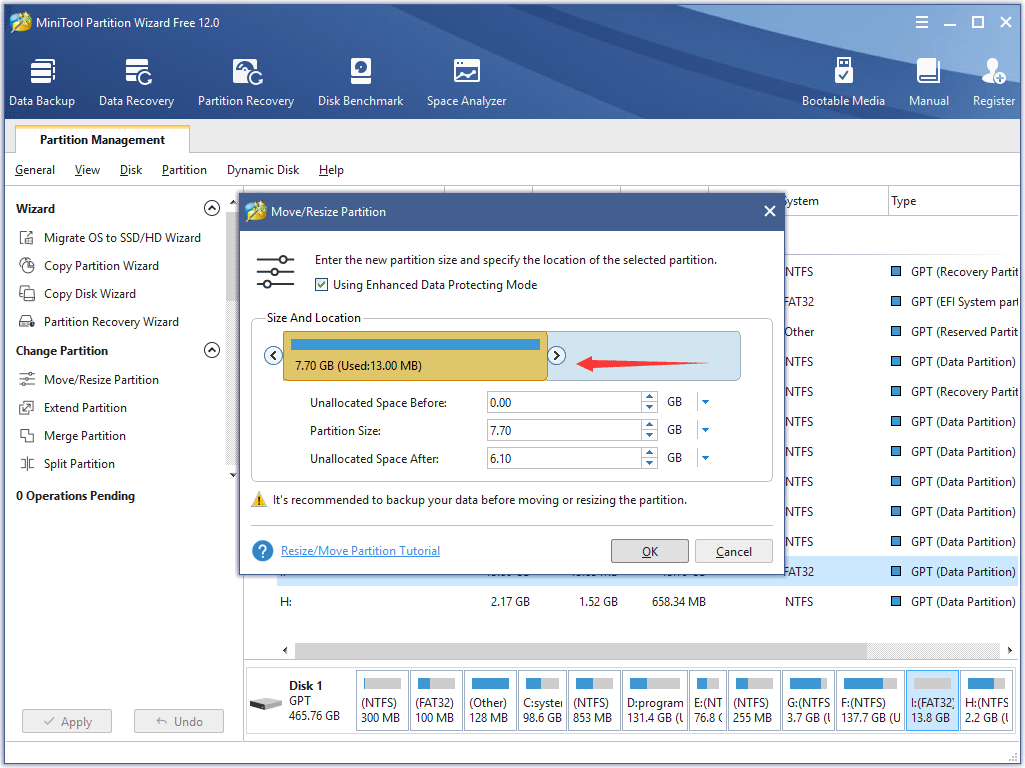Open the View menu
This screenshot has height=768, width=1025.
[x=87, y=170]
